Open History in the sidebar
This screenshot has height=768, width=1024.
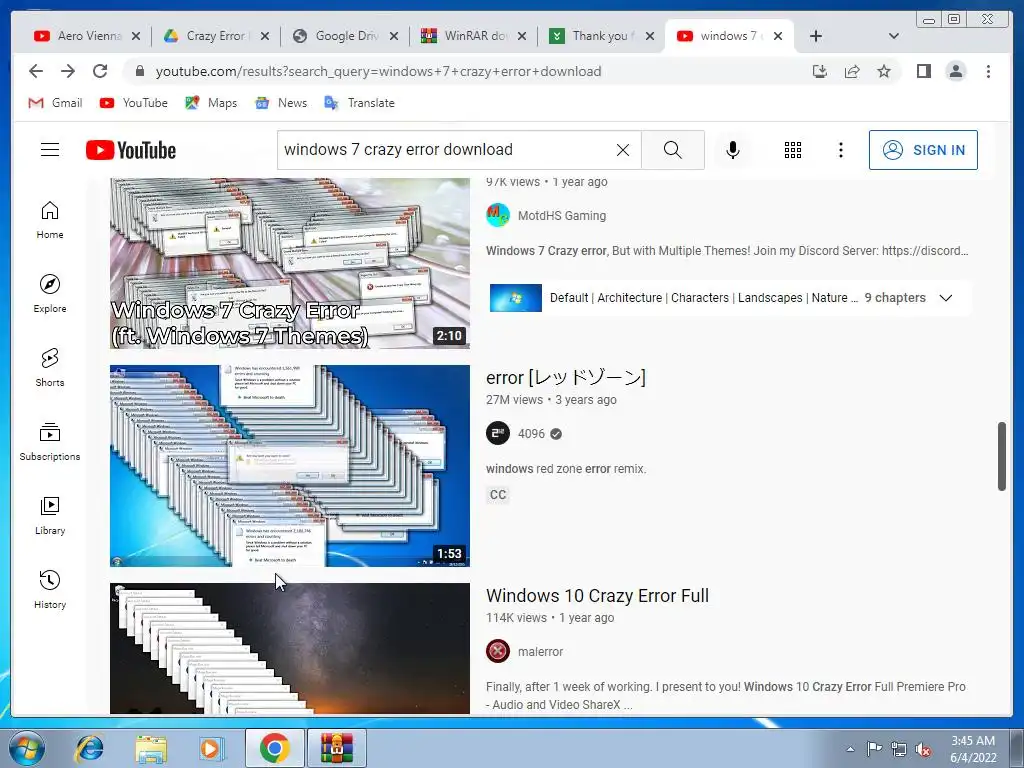click(50, 590)
